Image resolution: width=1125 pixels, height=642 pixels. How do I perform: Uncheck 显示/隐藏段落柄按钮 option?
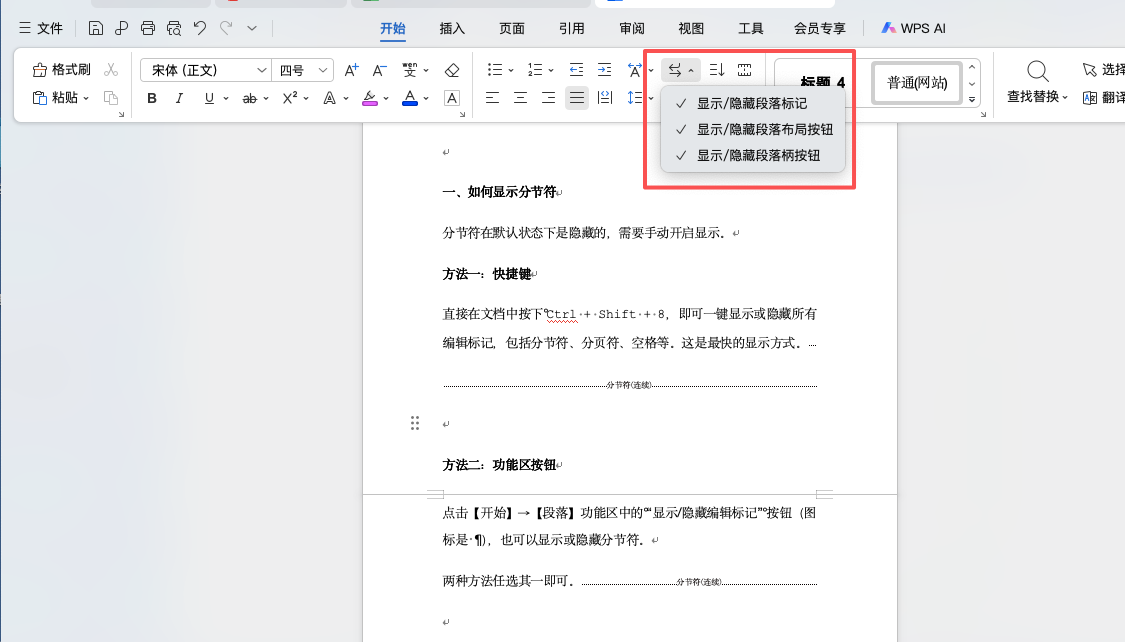tap(752, 155)
